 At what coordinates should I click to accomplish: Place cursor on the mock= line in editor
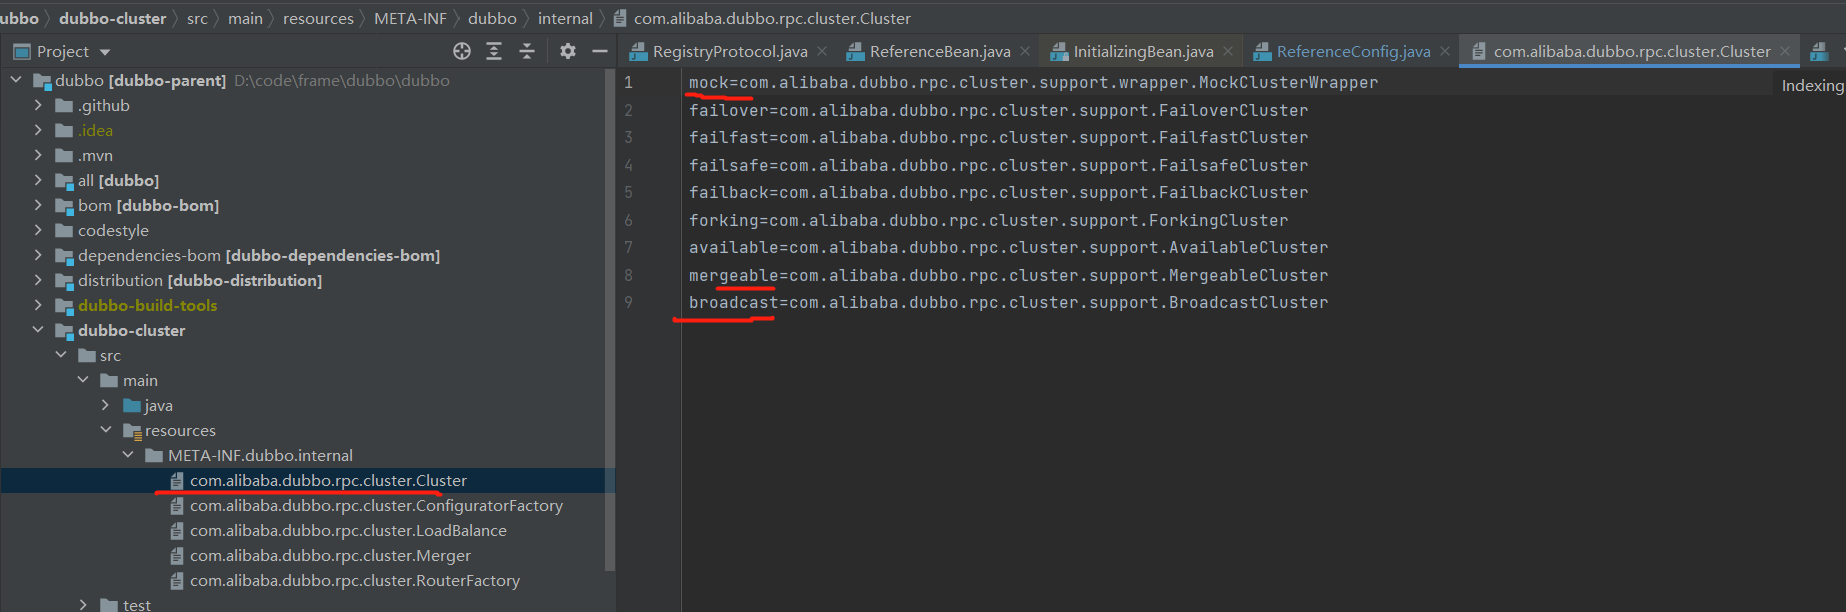(x=1033, y=83)
